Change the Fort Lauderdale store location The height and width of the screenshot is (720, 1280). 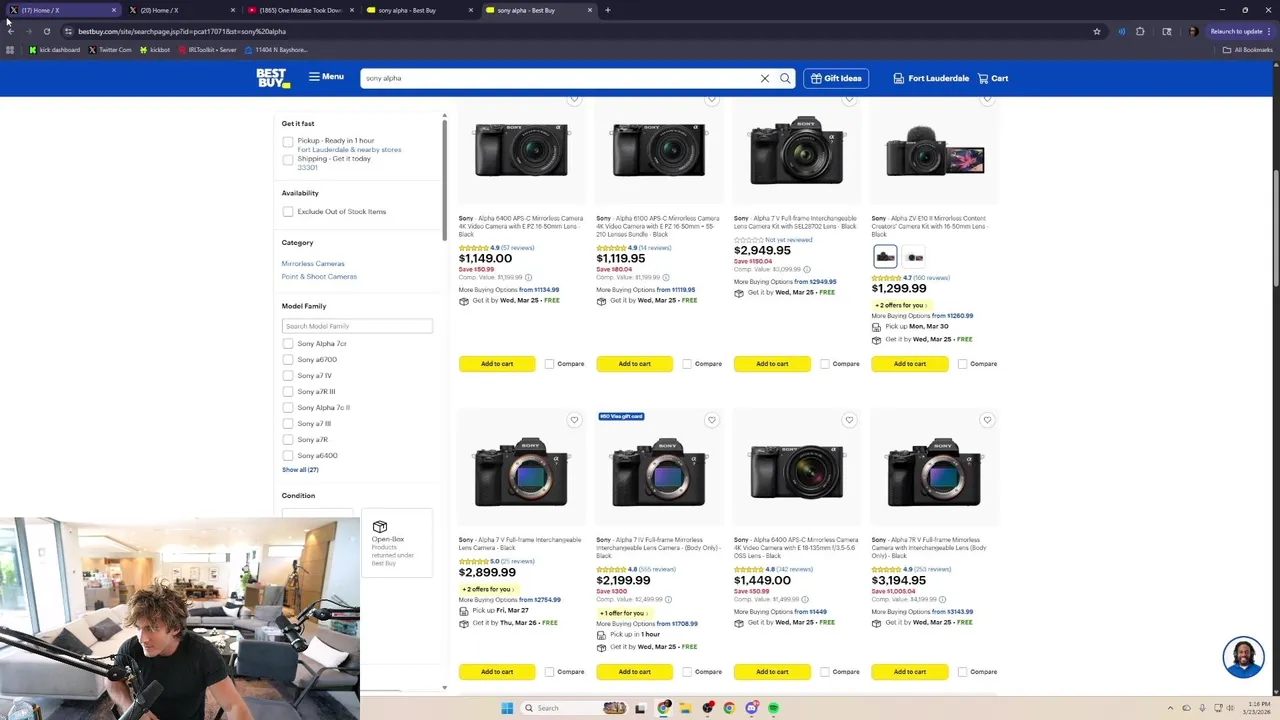(931, 78)
